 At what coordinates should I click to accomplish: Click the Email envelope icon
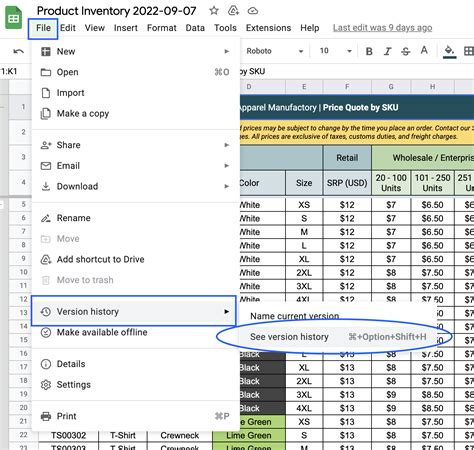pyautogui.click(x=46, y=166)
